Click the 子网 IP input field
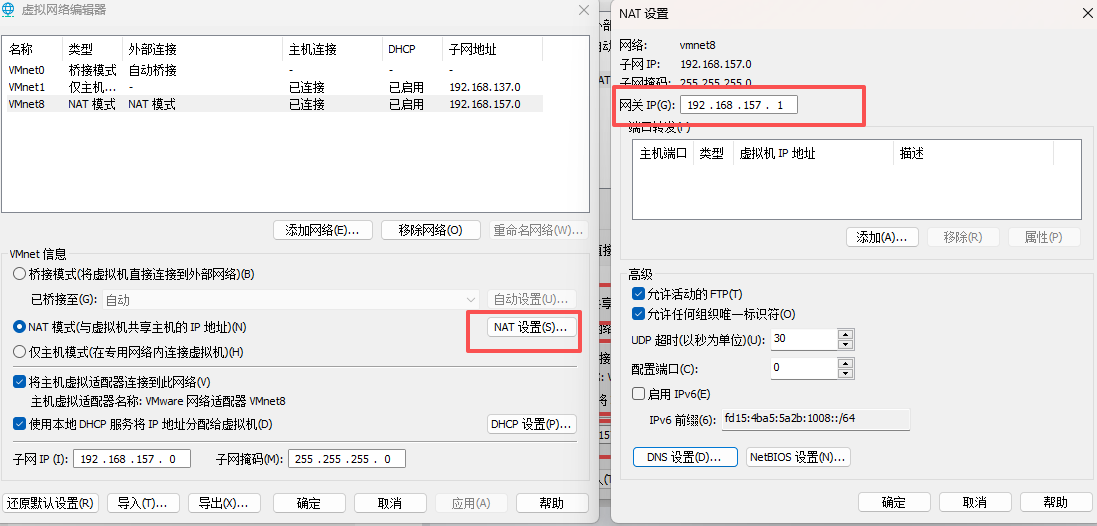 pos(132,460)
